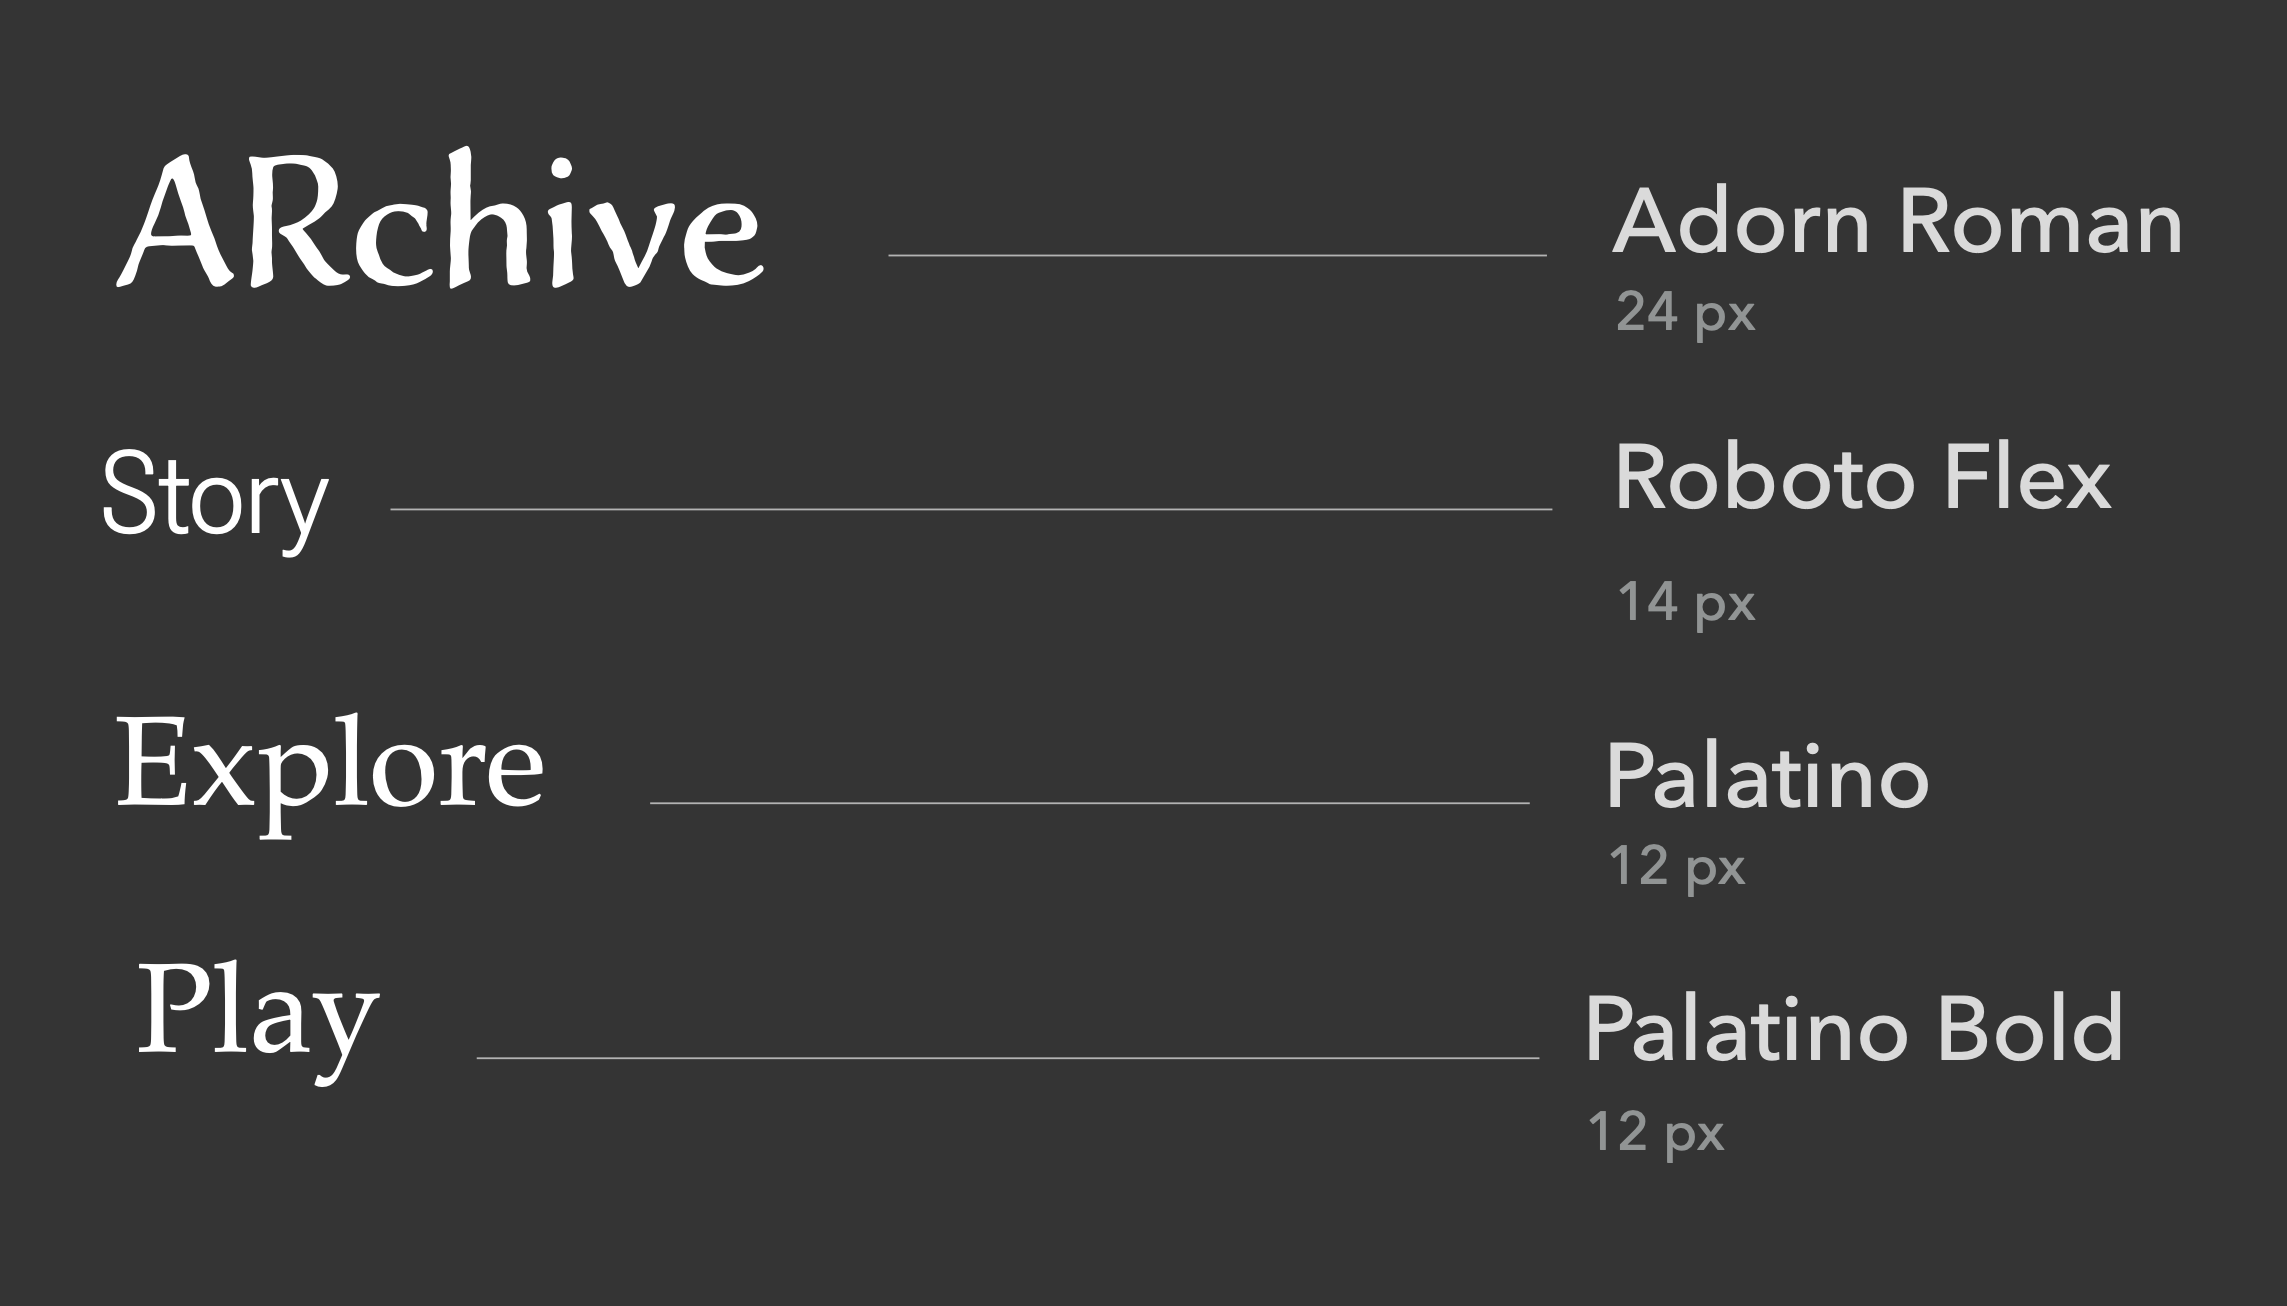This screenshot has height=1306, width=2287.
Task: Select the Story sample text
Action: tap(215, 497)
